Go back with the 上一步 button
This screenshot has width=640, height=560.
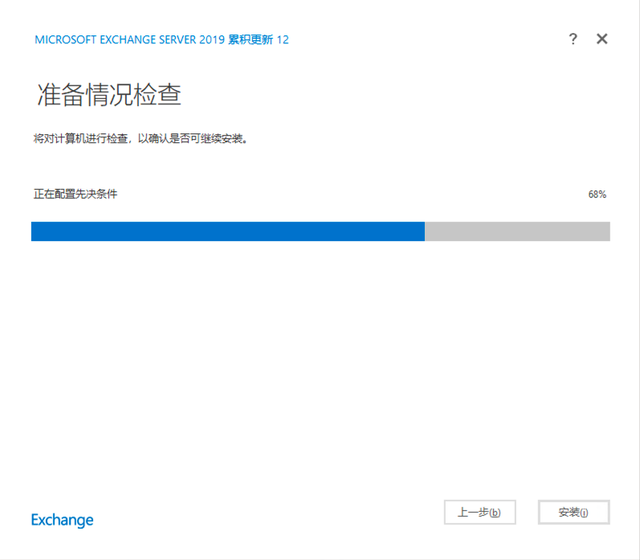tap(480, 512)
